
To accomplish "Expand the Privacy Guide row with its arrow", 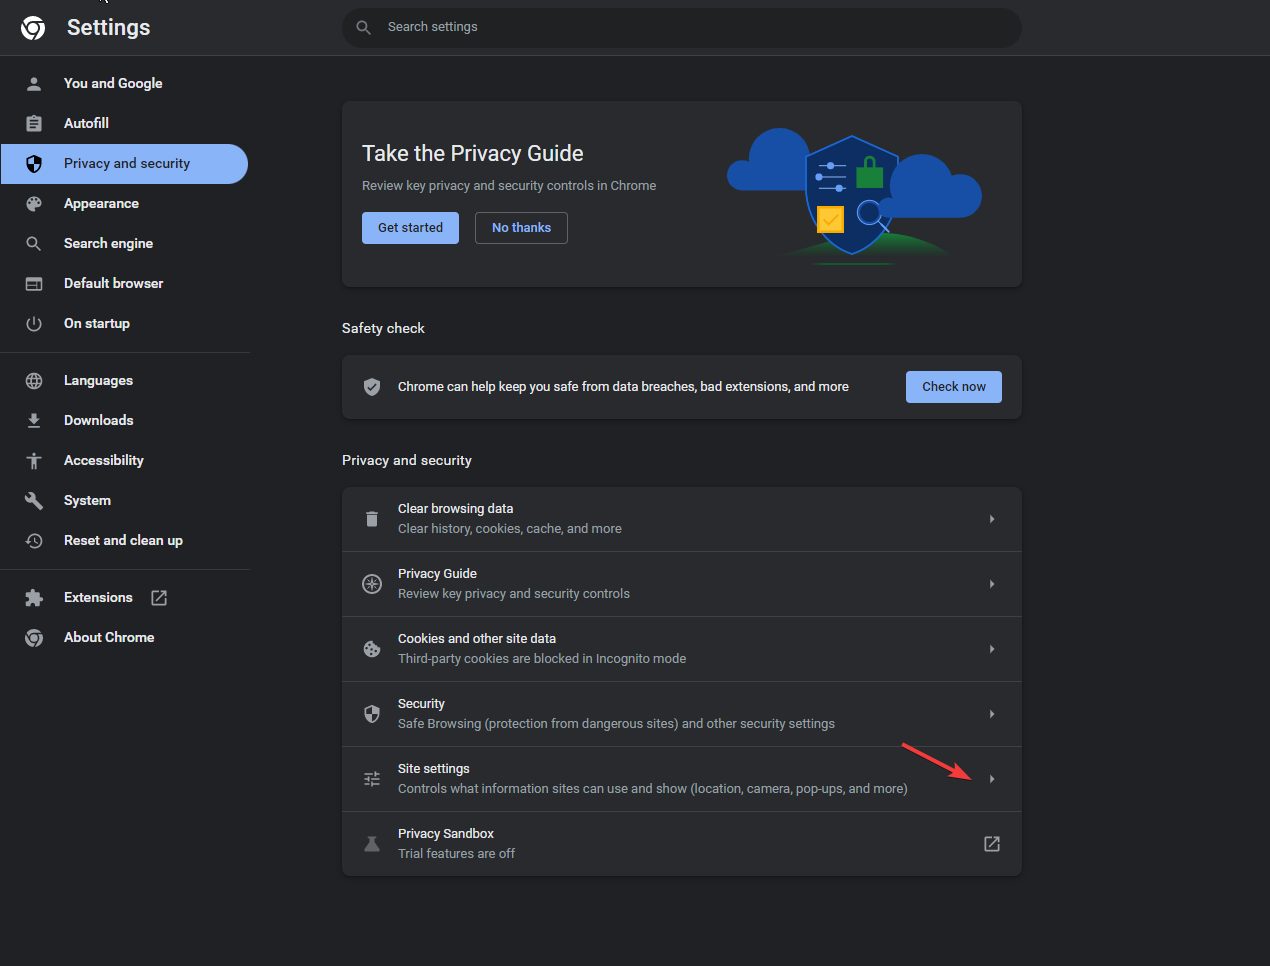I will click(x=992, y=584).
